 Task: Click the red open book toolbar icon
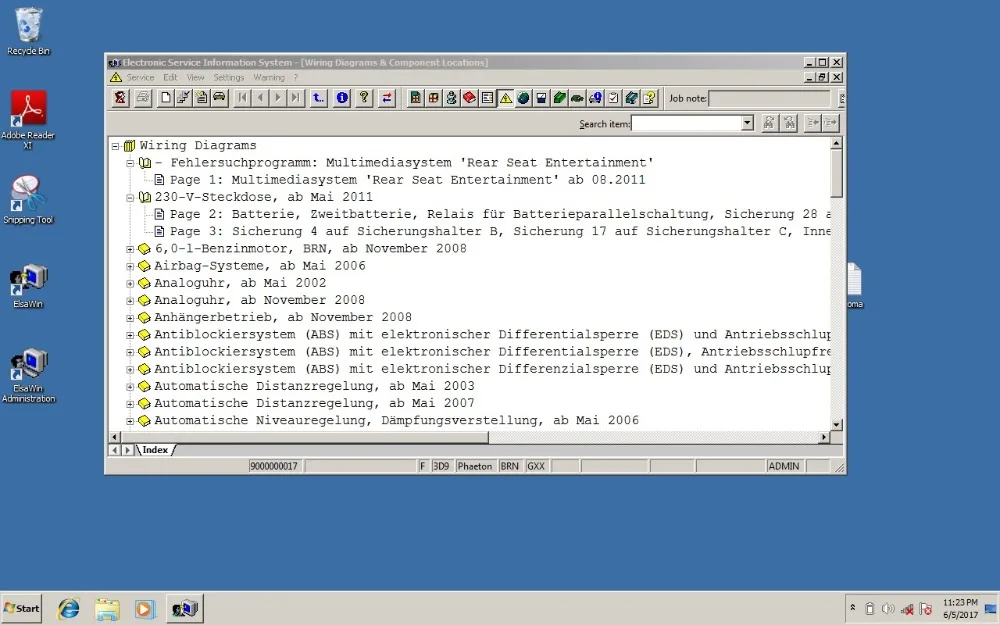[x=469, y=98]
